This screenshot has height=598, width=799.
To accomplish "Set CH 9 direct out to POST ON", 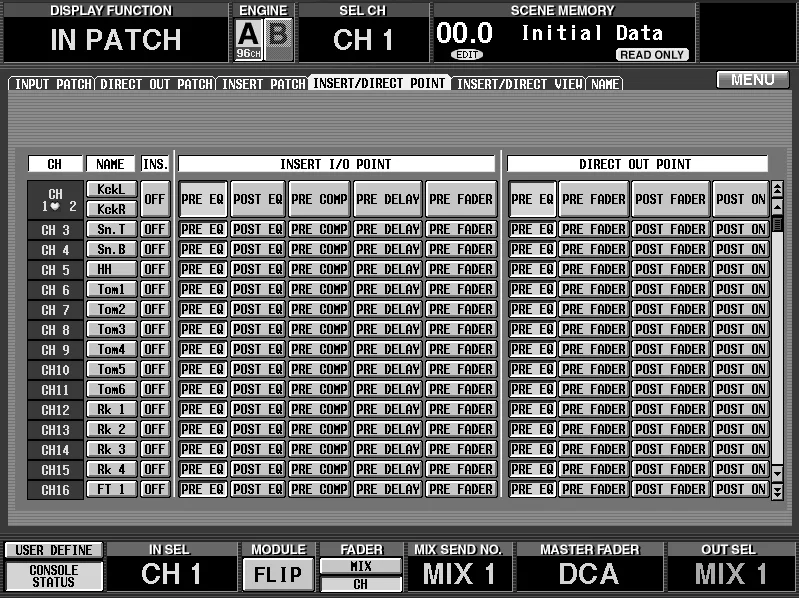I will click(x=741, y=349).
